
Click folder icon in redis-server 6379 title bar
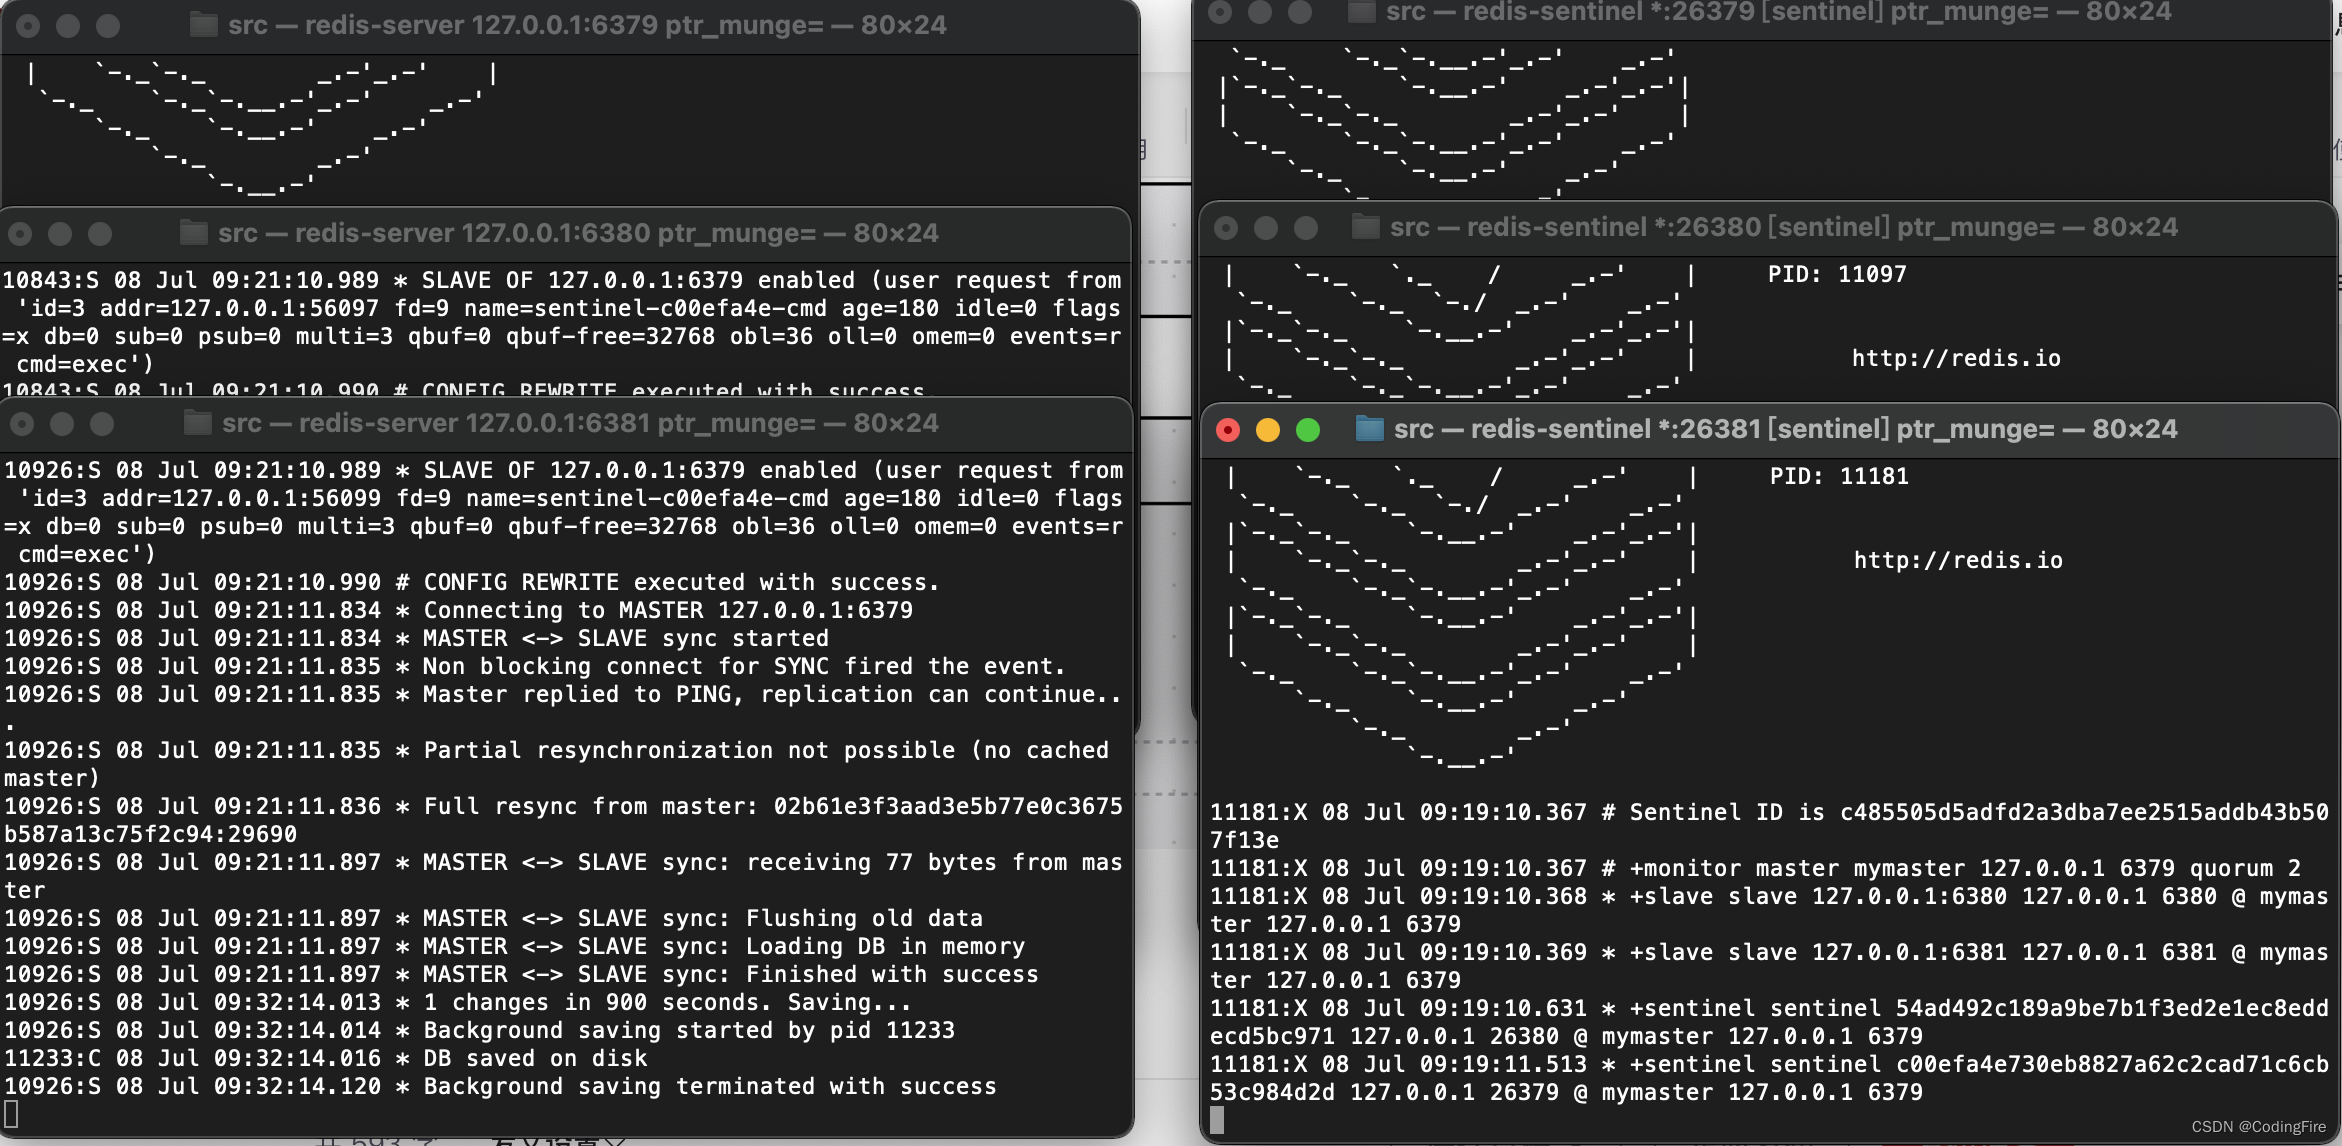(204, 25)
